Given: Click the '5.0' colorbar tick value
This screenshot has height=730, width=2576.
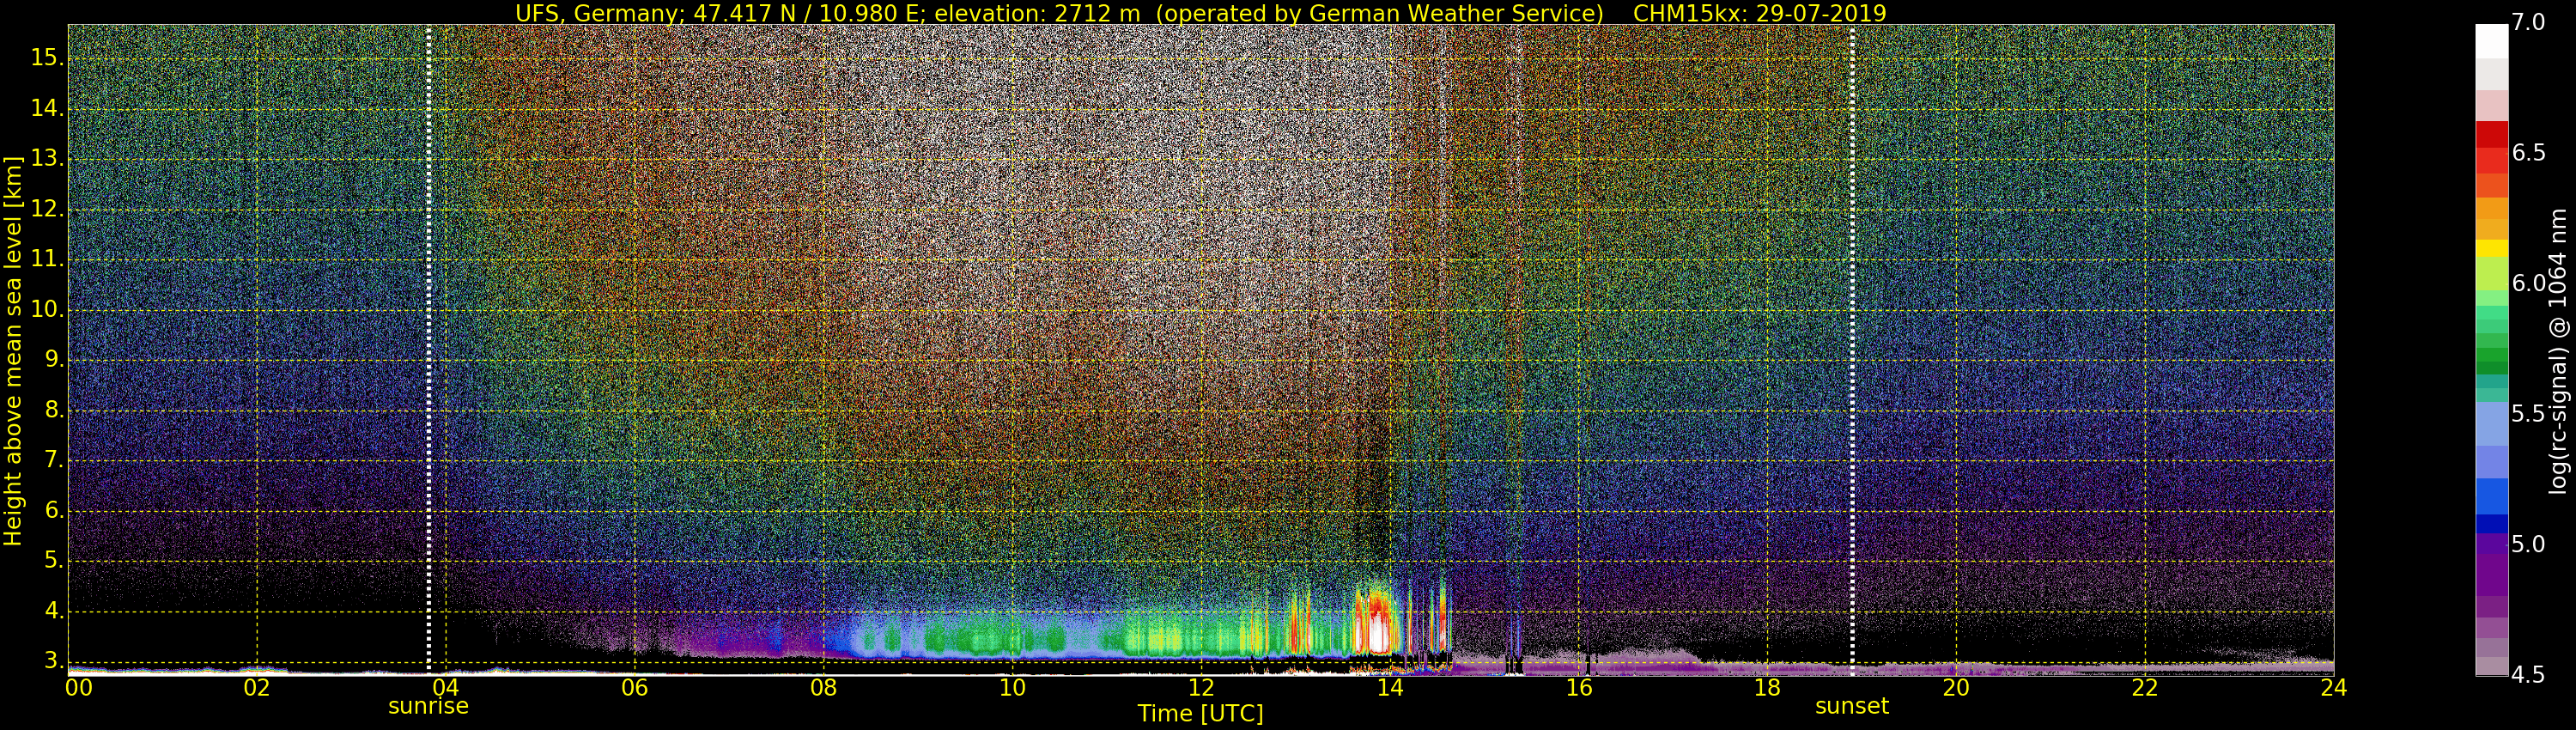Looking at the screenshot, I should point(2530,544).
